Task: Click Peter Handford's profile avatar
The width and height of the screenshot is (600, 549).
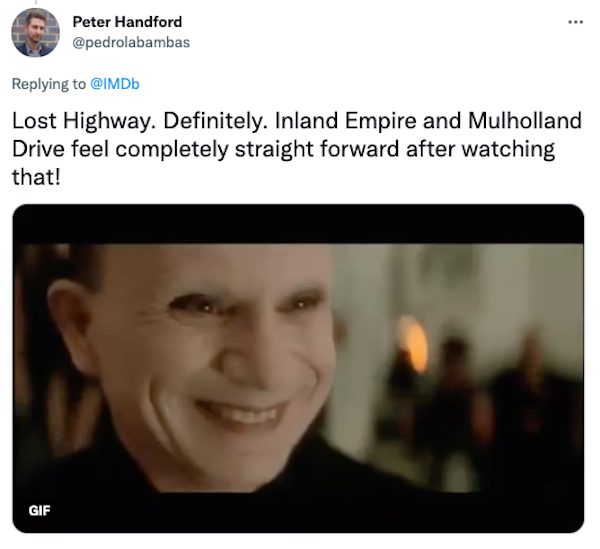Action: coord(35,33)
